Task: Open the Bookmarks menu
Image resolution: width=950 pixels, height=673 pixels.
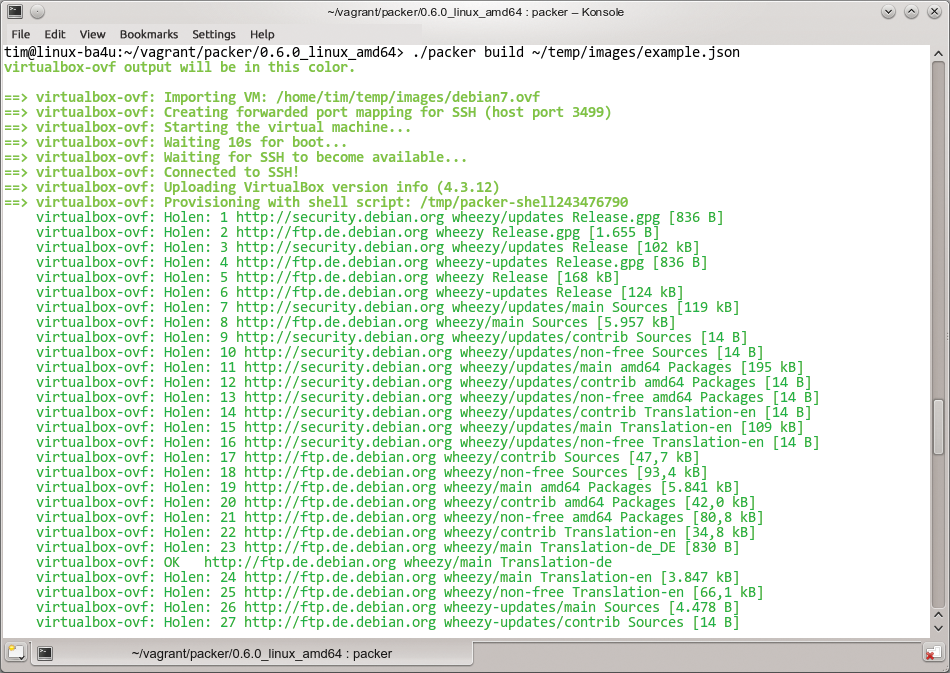Action: pos(148,34)
